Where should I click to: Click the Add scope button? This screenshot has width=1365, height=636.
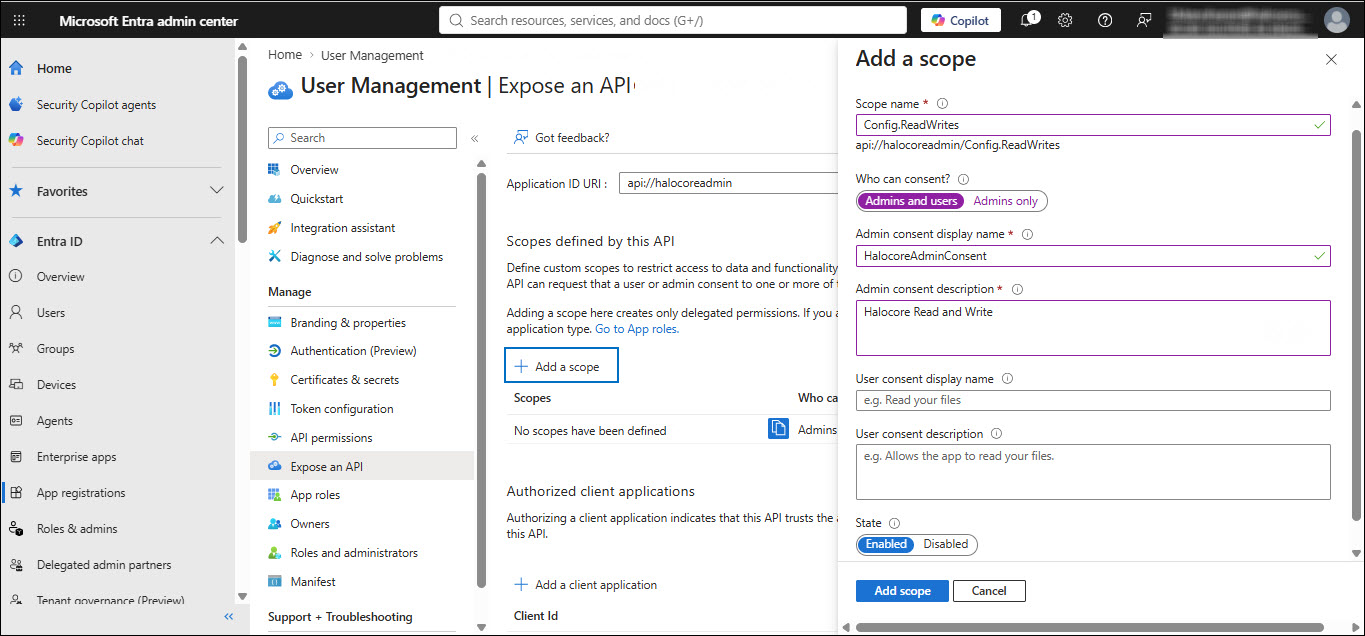902,591
